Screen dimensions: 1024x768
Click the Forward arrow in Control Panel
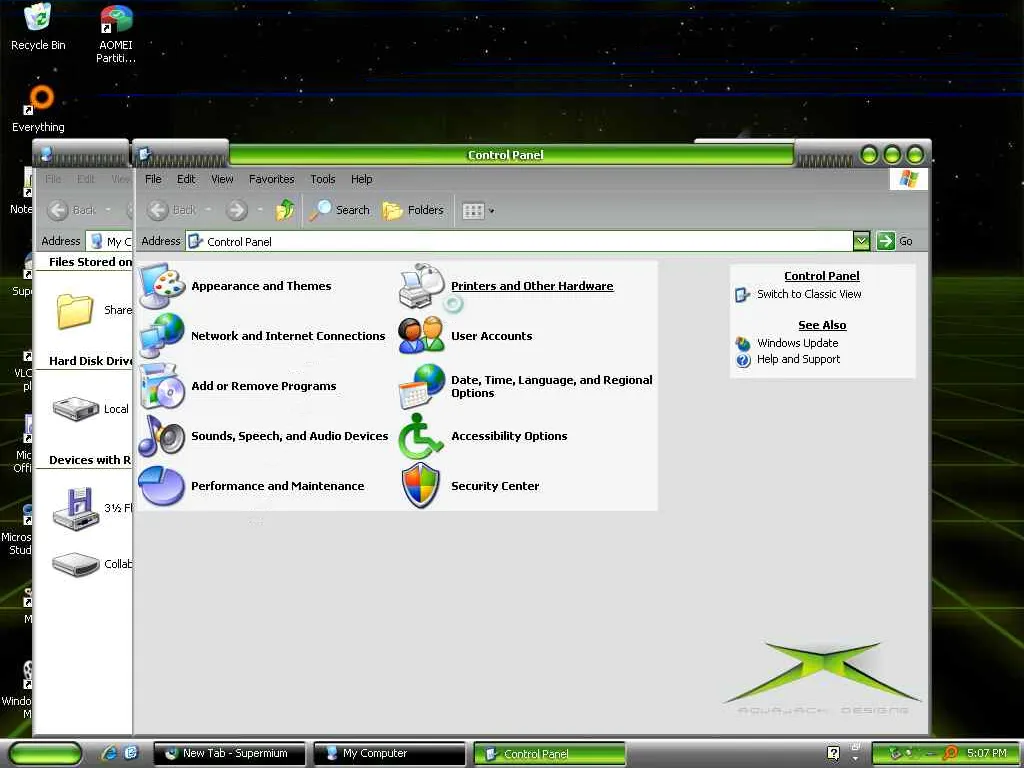(237, 210)
